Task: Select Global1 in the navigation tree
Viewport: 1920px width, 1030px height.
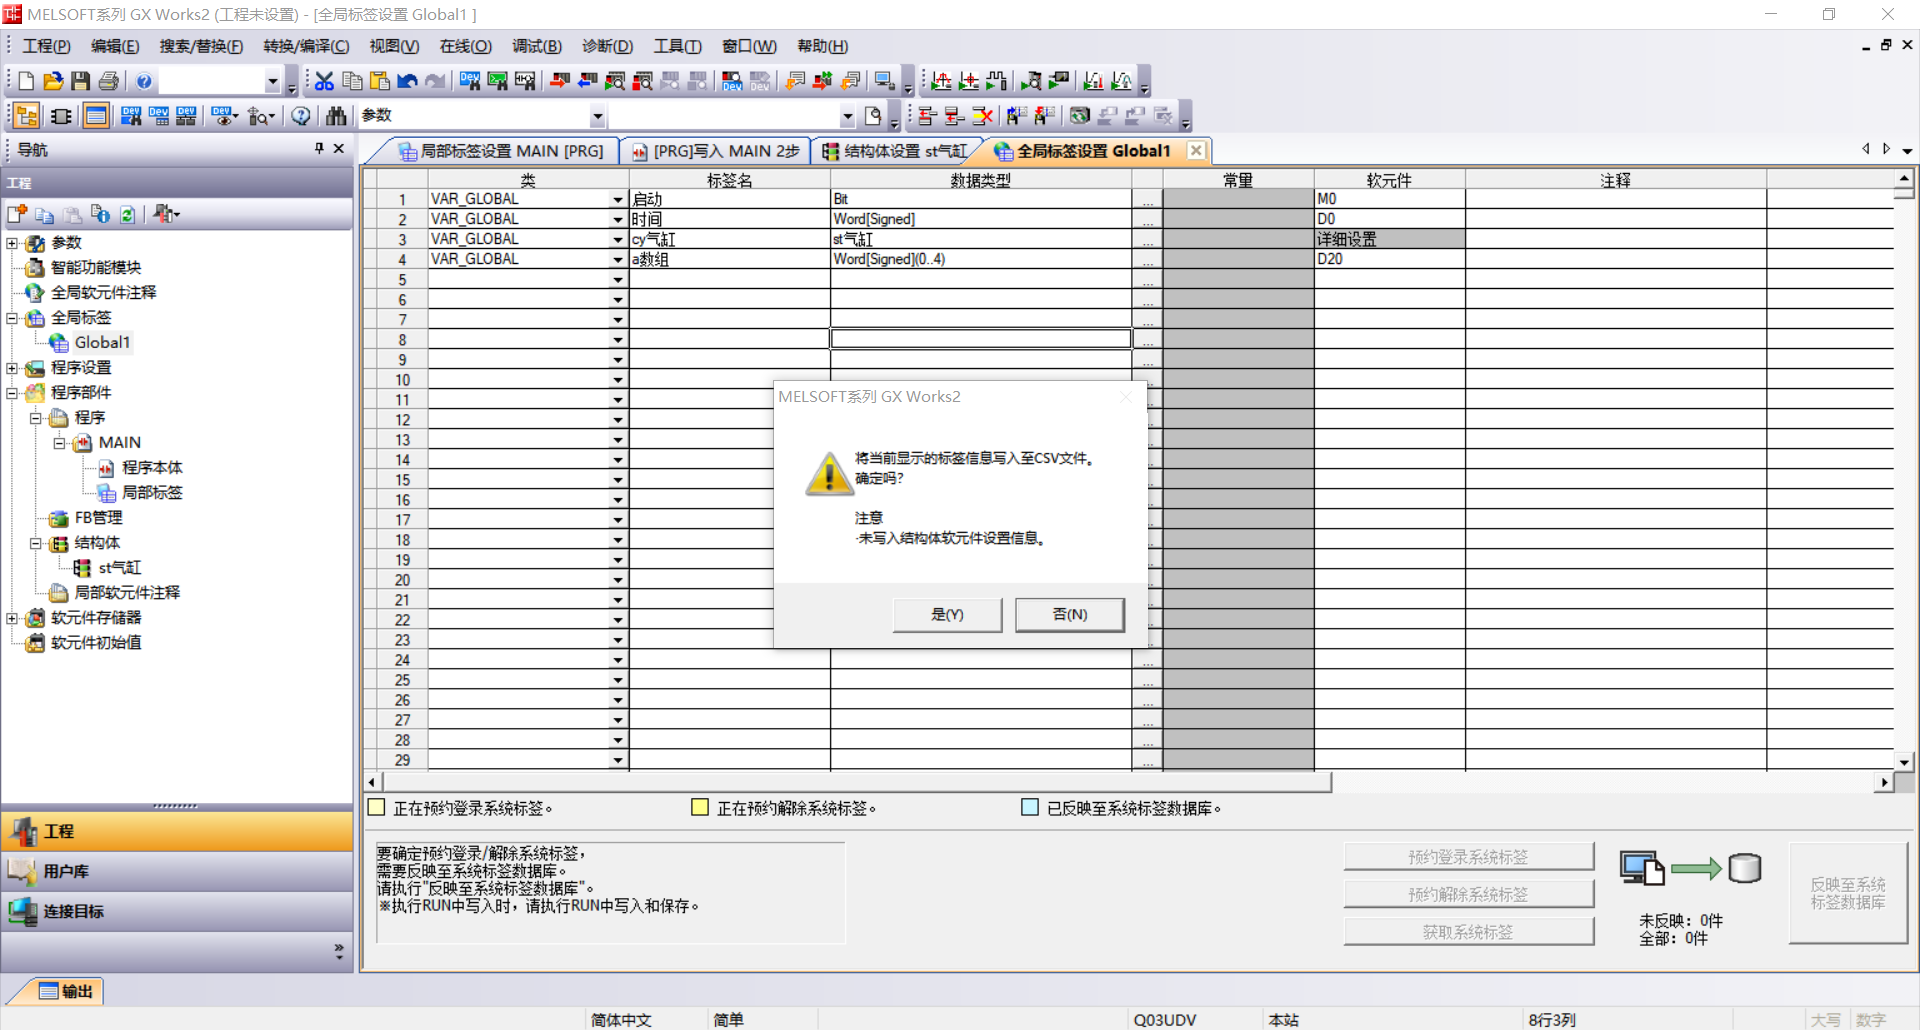Action: coord(102,342)
